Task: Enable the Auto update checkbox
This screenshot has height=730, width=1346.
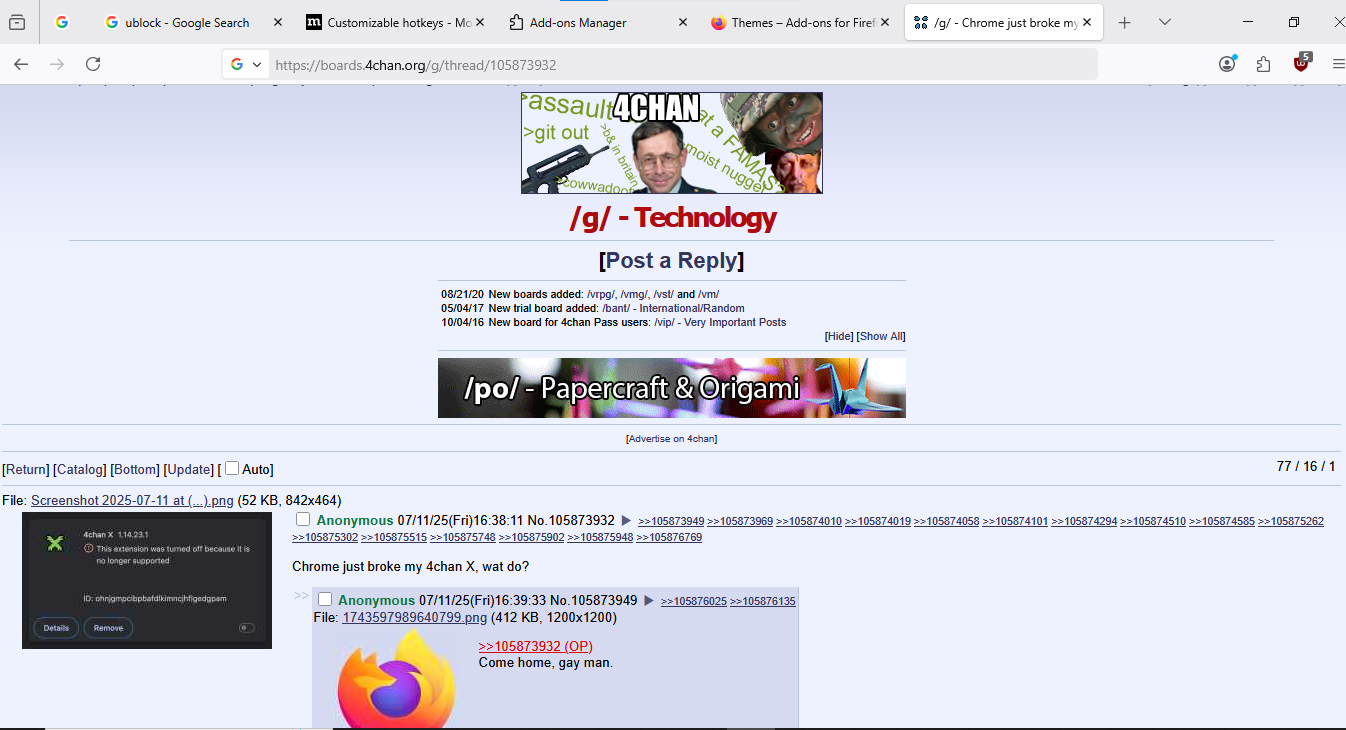Action: coord(232,468)
